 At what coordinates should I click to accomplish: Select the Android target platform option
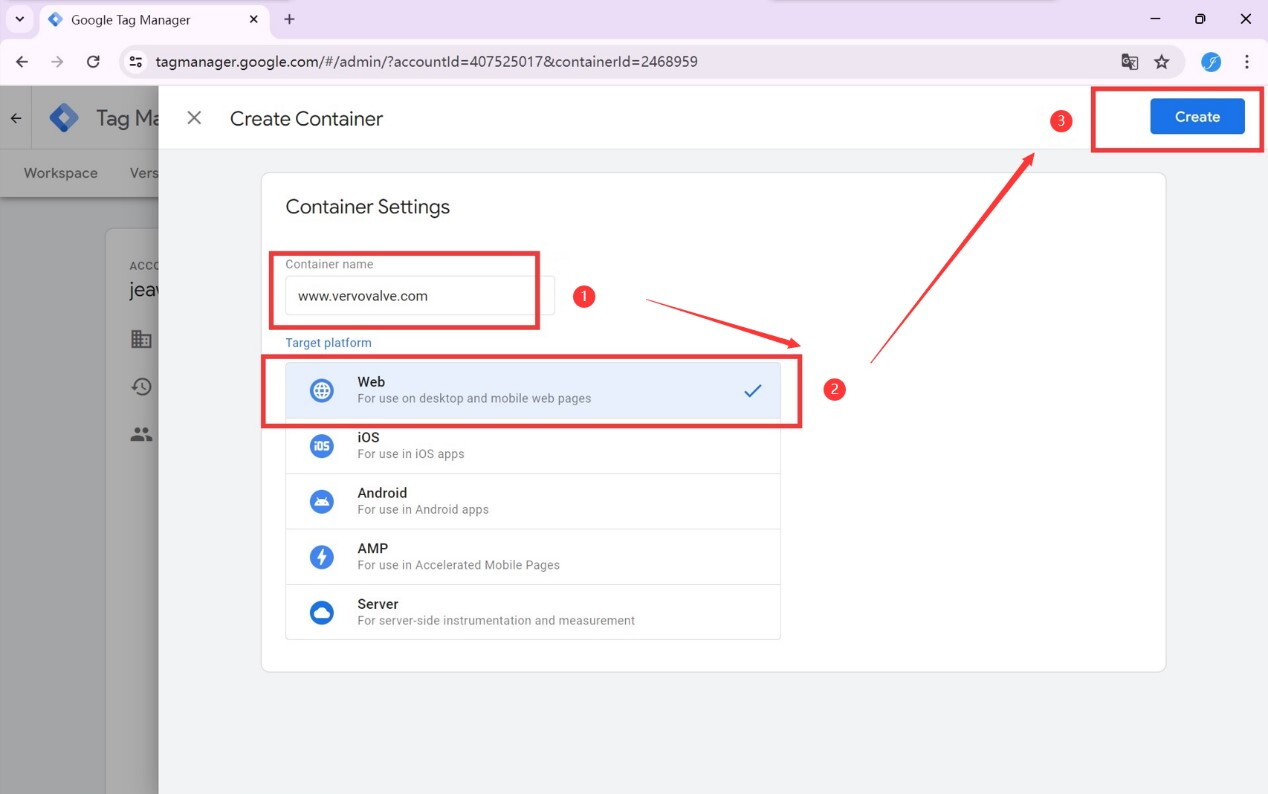(x=532, y=501)
